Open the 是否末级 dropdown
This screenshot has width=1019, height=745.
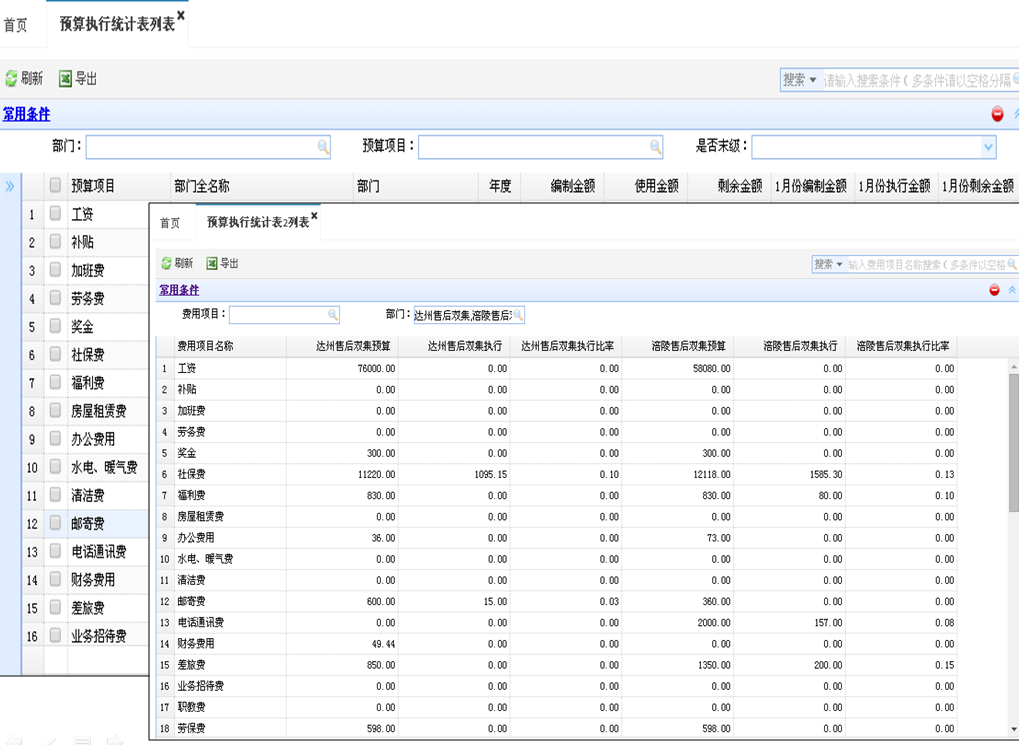(x=988, y=147)
